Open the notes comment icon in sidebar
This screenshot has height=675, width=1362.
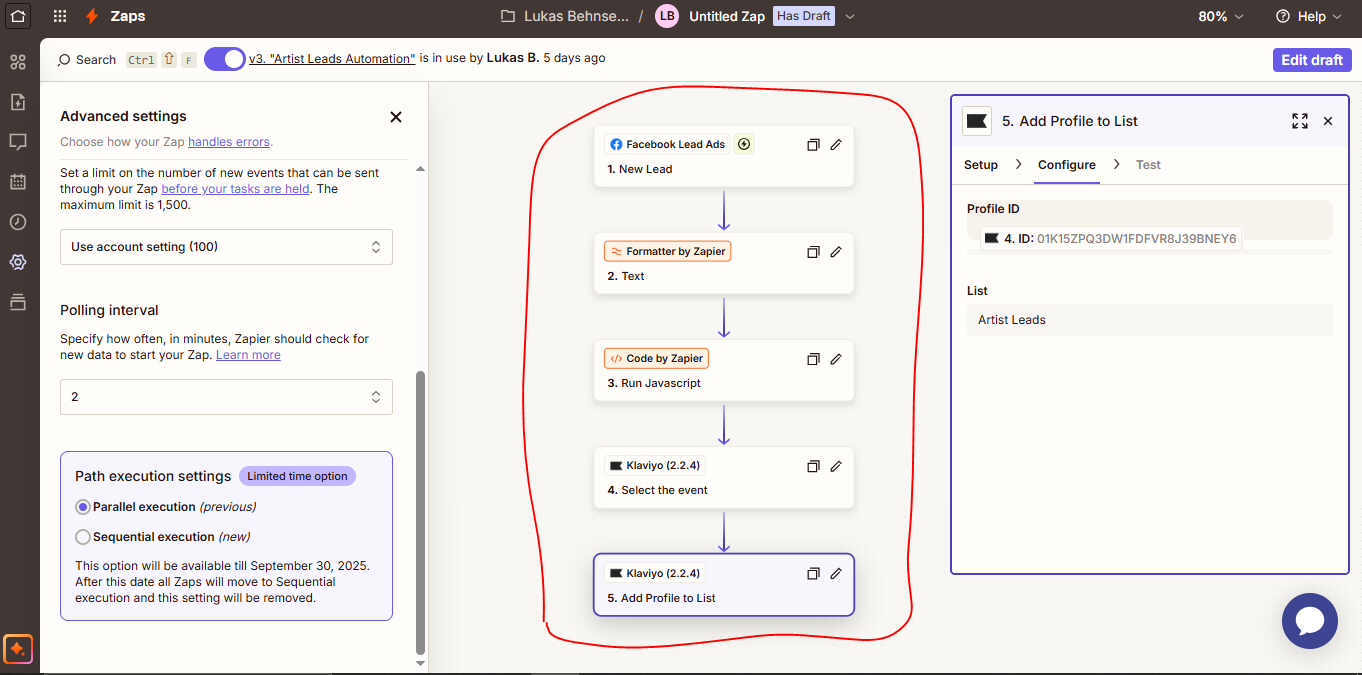tap(18, 142)
